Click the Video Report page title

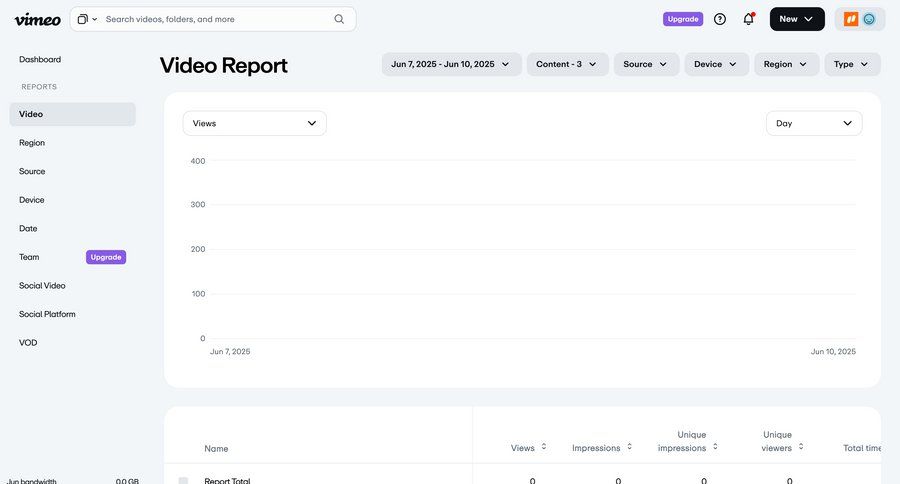click(224, 65)
